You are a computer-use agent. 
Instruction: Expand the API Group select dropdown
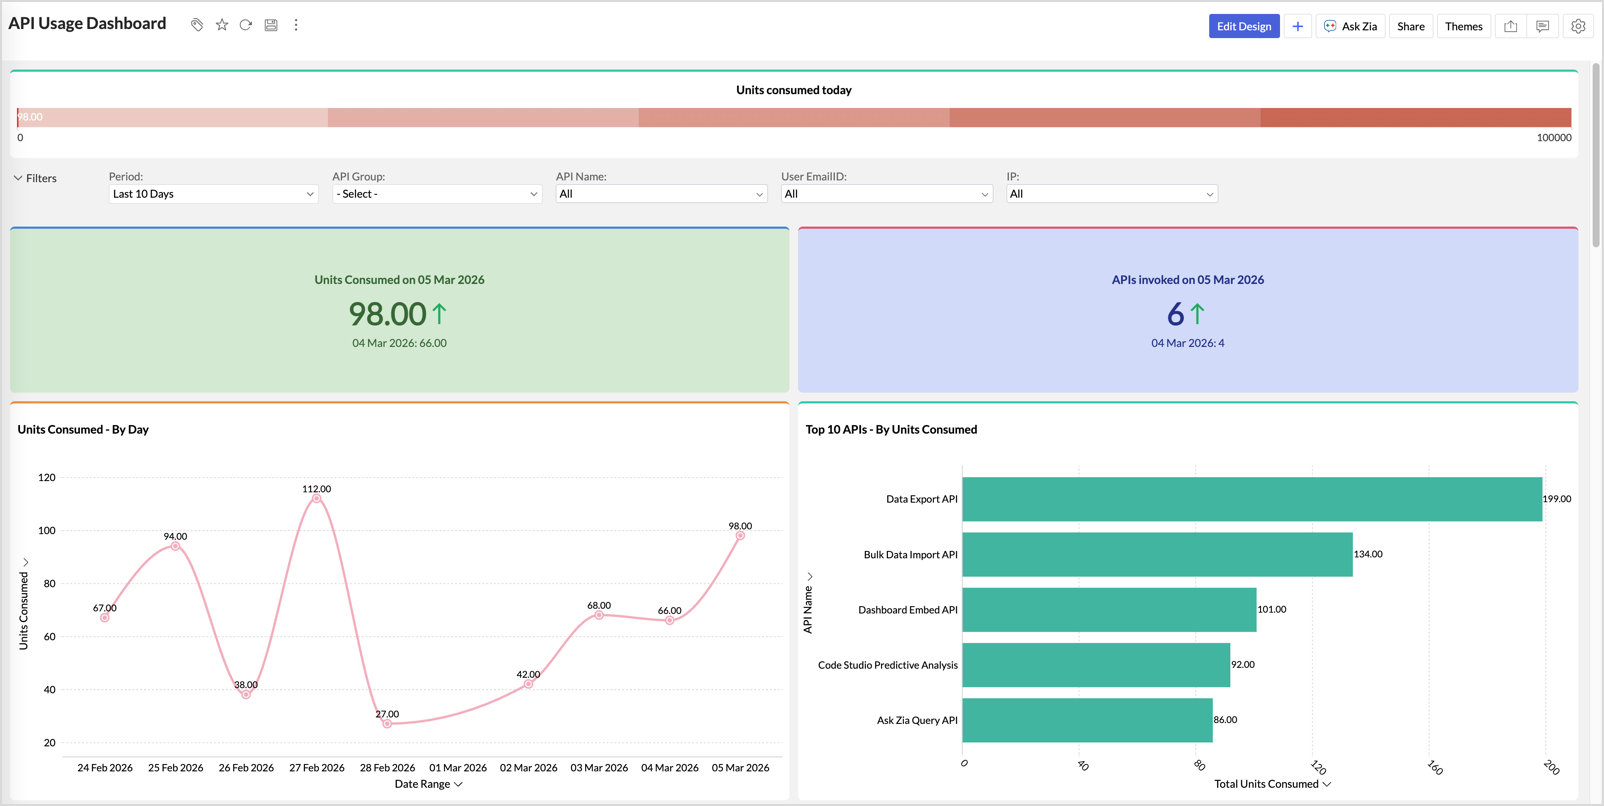(x=436, y=194)
